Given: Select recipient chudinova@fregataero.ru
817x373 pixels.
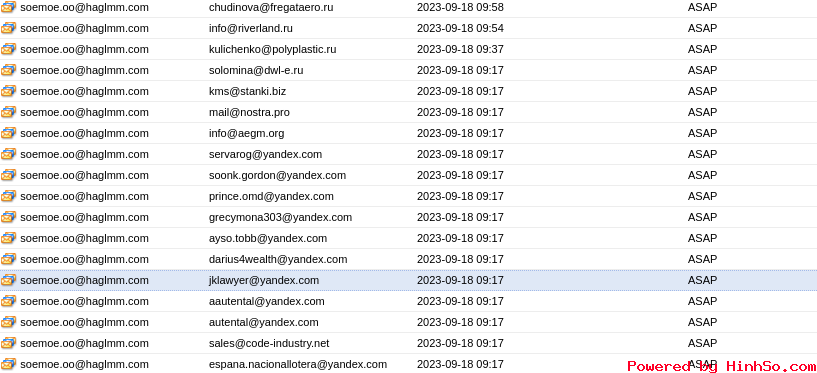Looking at the screenshot, I should tap(271, 7).
